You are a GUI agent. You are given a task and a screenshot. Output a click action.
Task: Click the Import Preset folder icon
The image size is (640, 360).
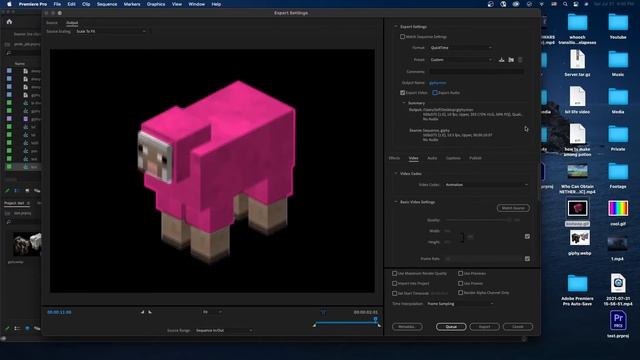(x=511, y=60)
